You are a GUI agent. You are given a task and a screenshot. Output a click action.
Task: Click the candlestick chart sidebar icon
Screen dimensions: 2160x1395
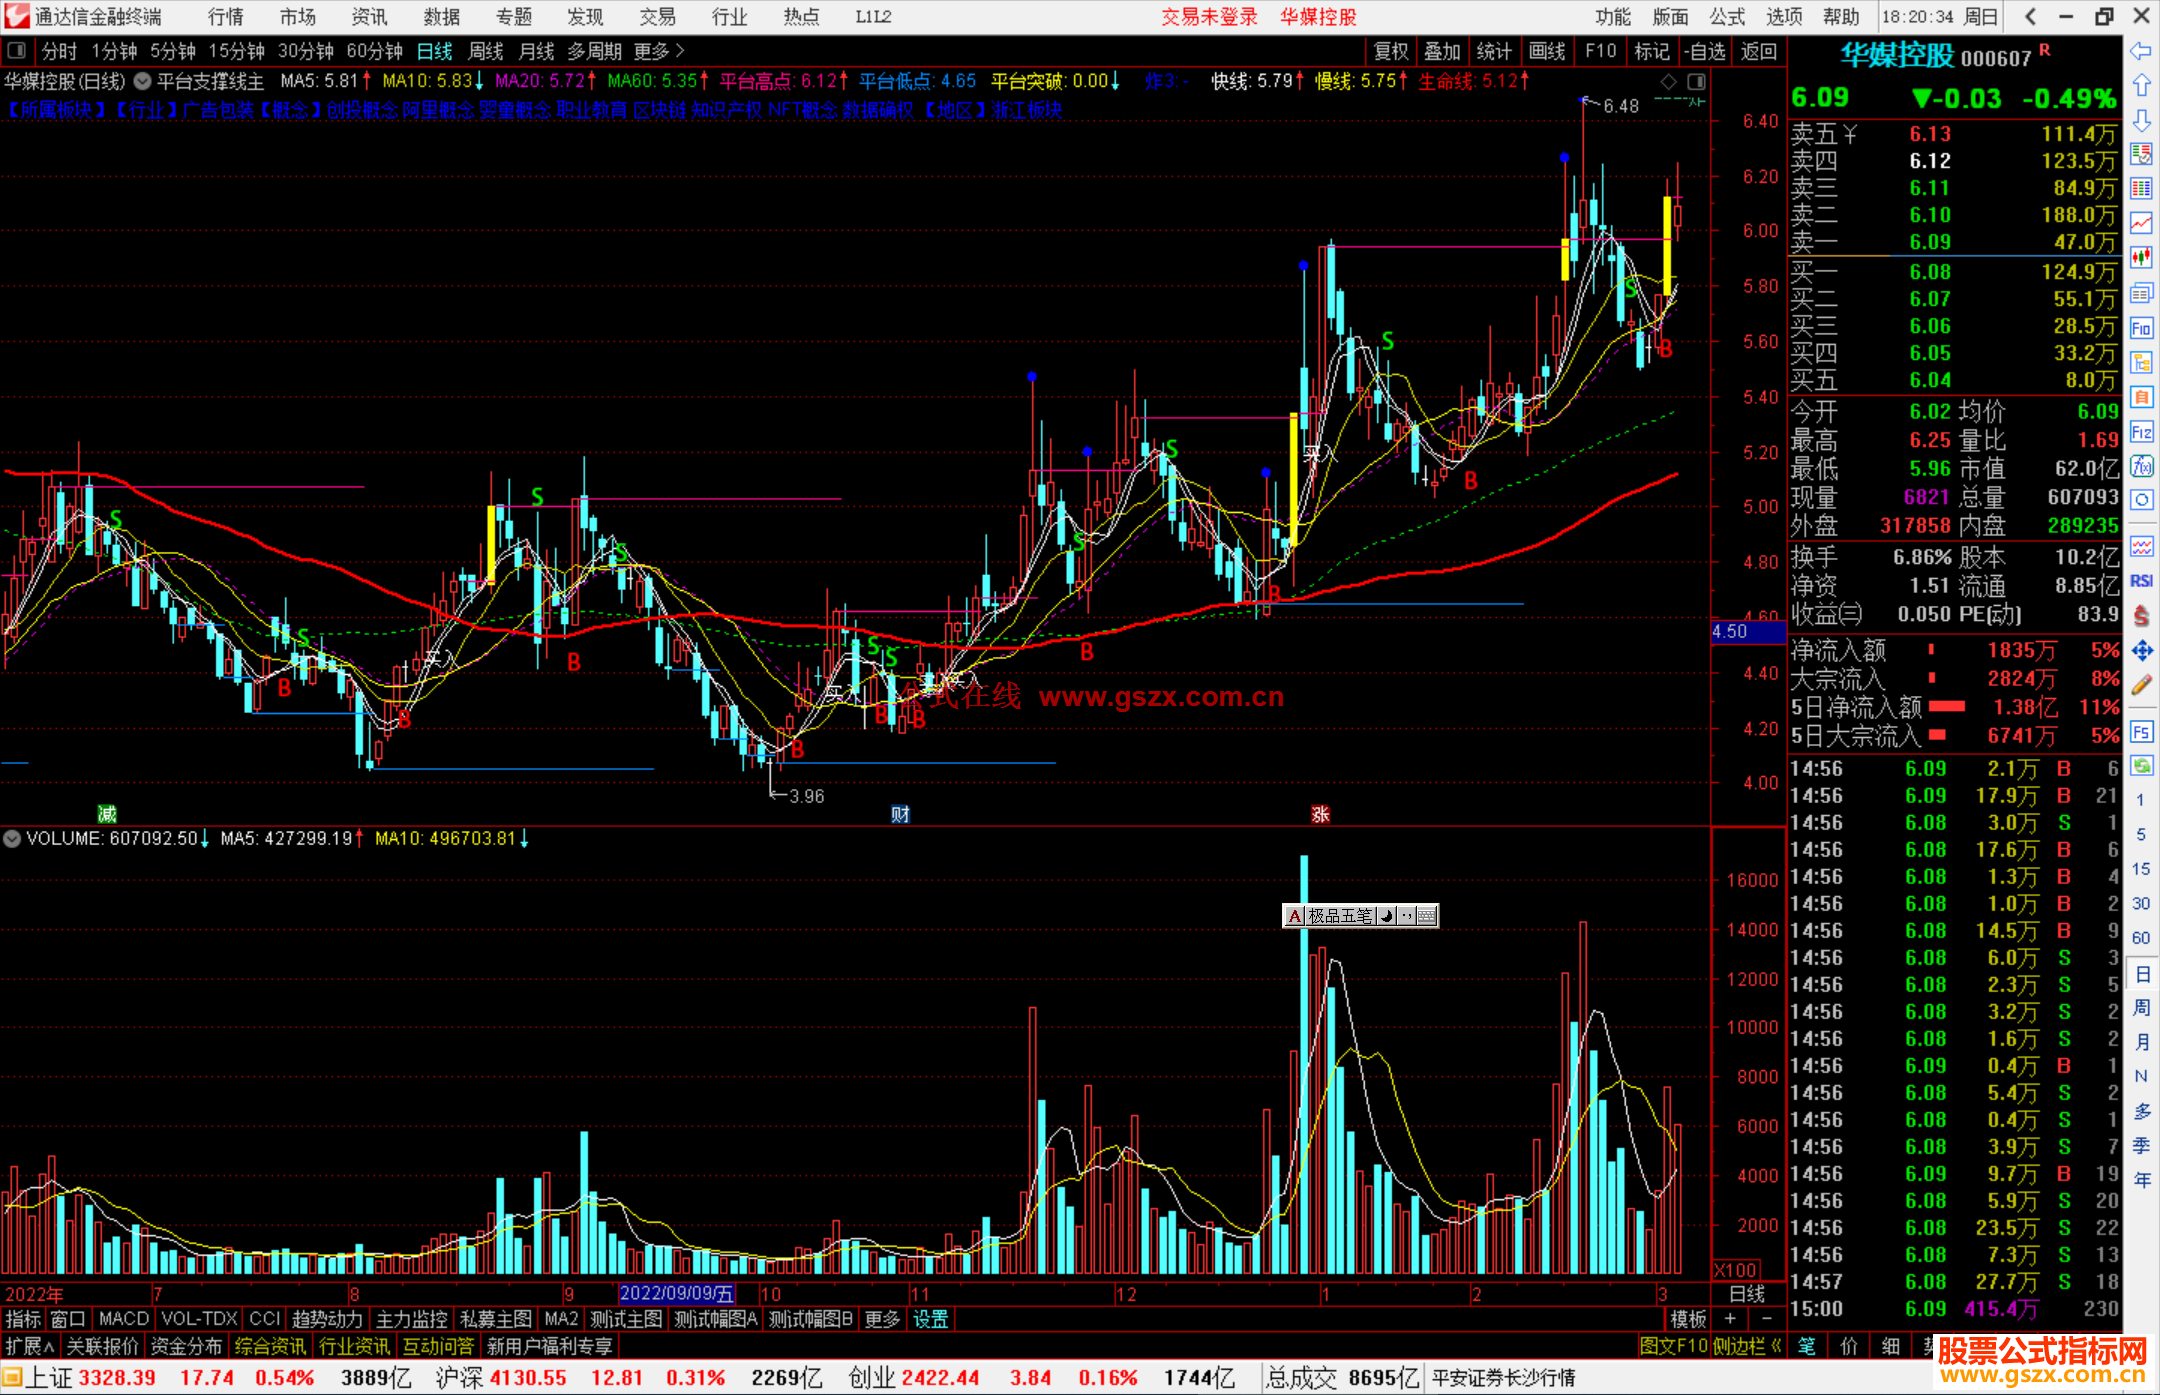point(2141,257)
